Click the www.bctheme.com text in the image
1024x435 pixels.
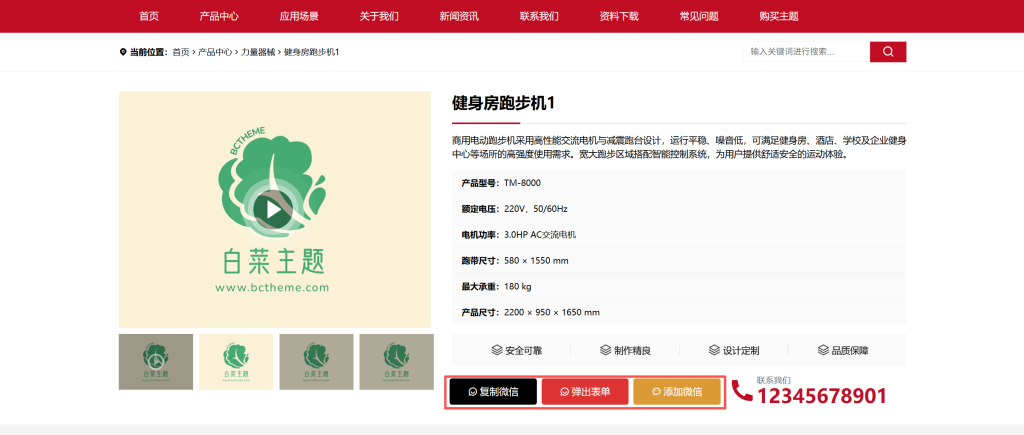272,287
